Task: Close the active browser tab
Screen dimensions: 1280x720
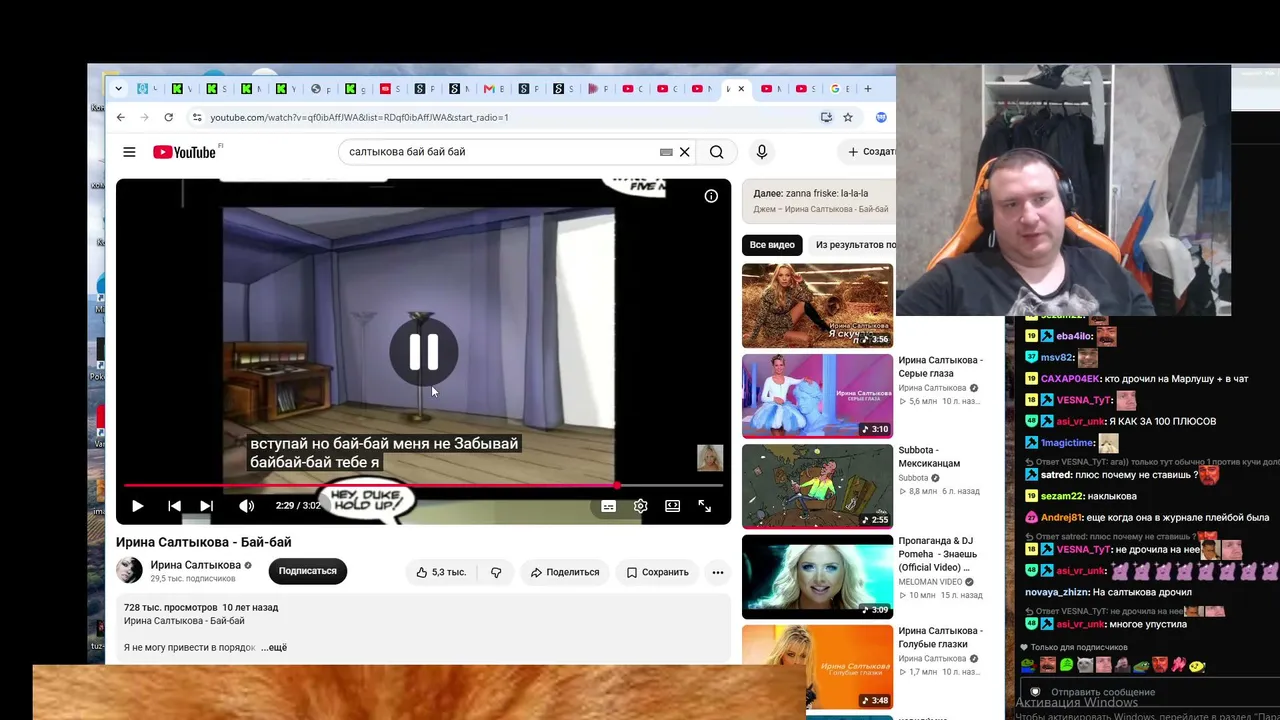Action: [x=741, y=89]
